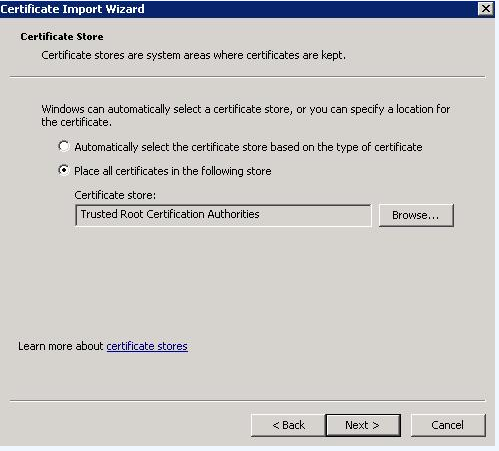Click the 'Certificate store:' field label

point(115,195)
